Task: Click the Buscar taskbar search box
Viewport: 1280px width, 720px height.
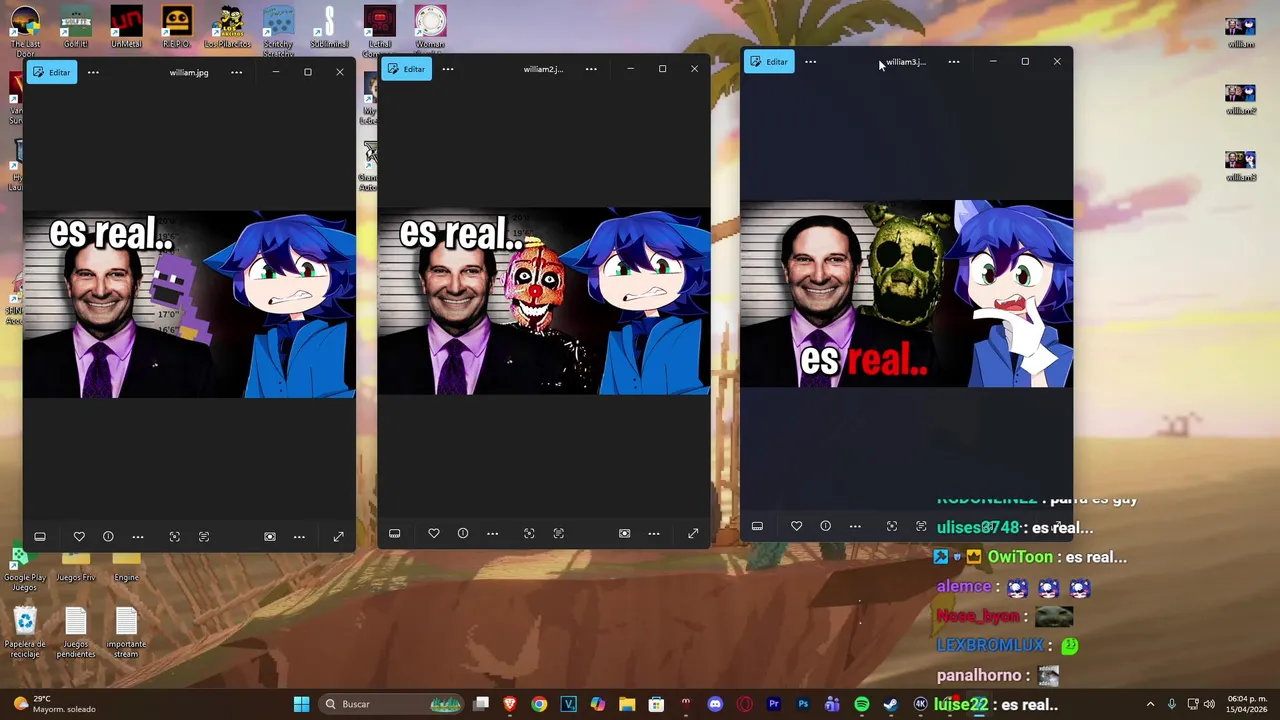Action: pos(393,704)
